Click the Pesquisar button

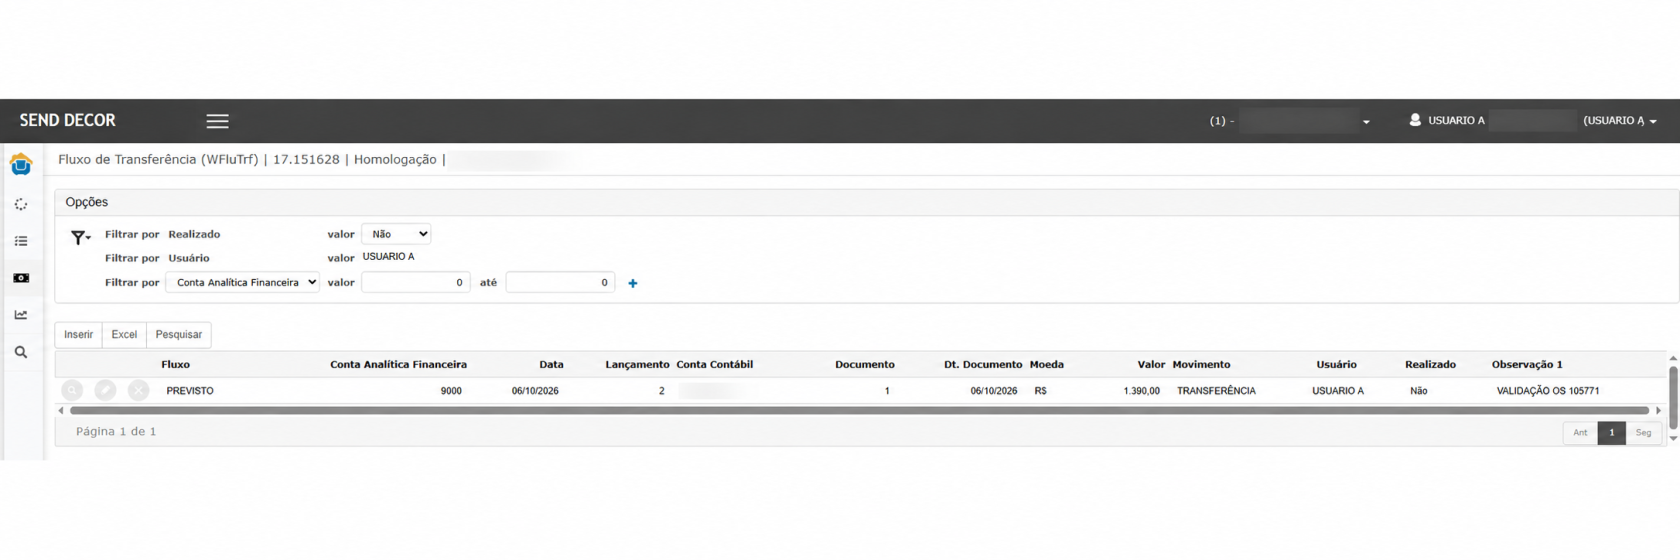(x=179, y=335)
